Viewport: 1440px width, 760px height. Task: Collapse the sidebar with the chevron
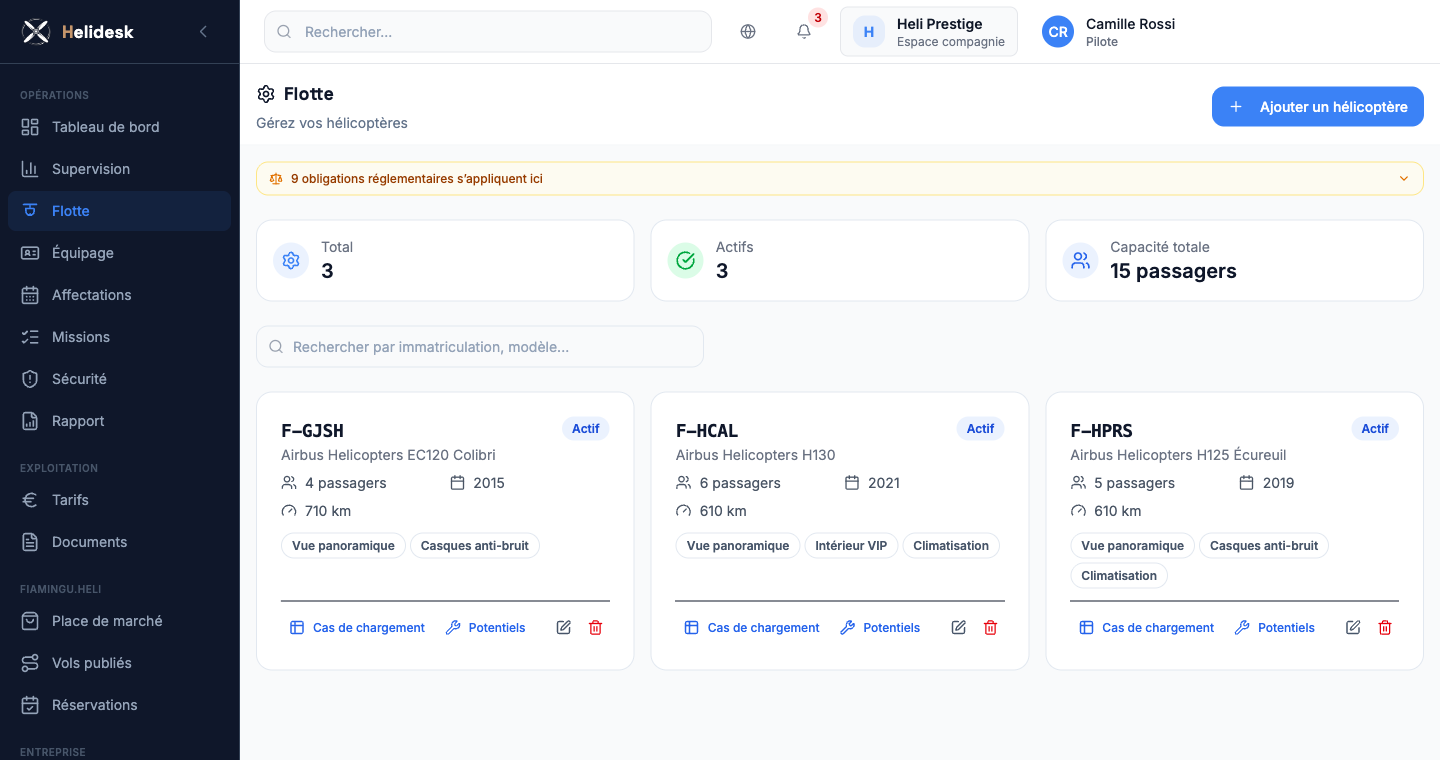coord(203,32)
